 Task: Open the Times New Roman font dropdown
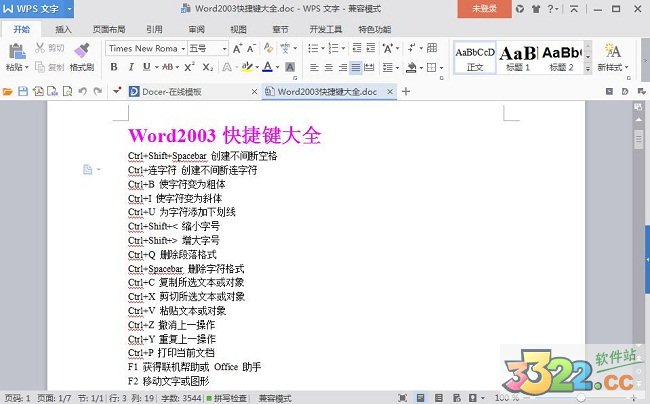[183, 49]
